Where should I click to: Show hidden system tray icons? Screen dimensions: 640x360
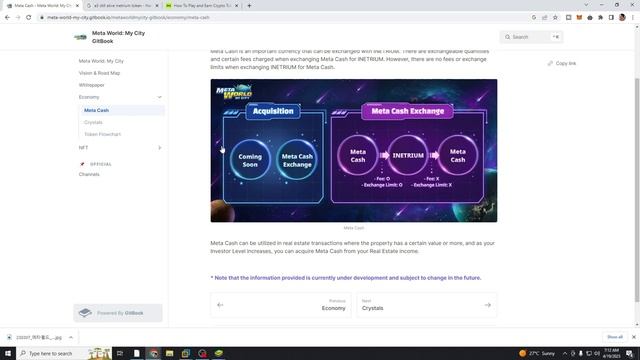pos(565,353)
